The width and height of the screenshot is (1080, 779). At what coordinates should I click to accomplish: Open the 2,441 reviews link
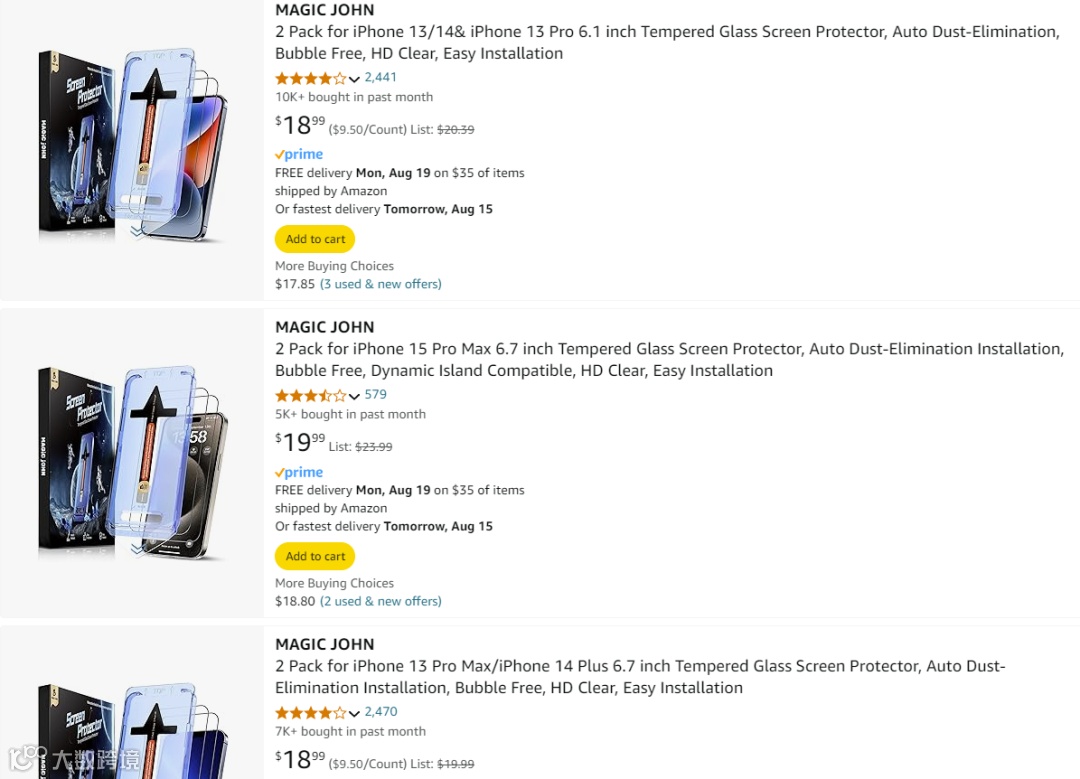click(x=381, y=77)
